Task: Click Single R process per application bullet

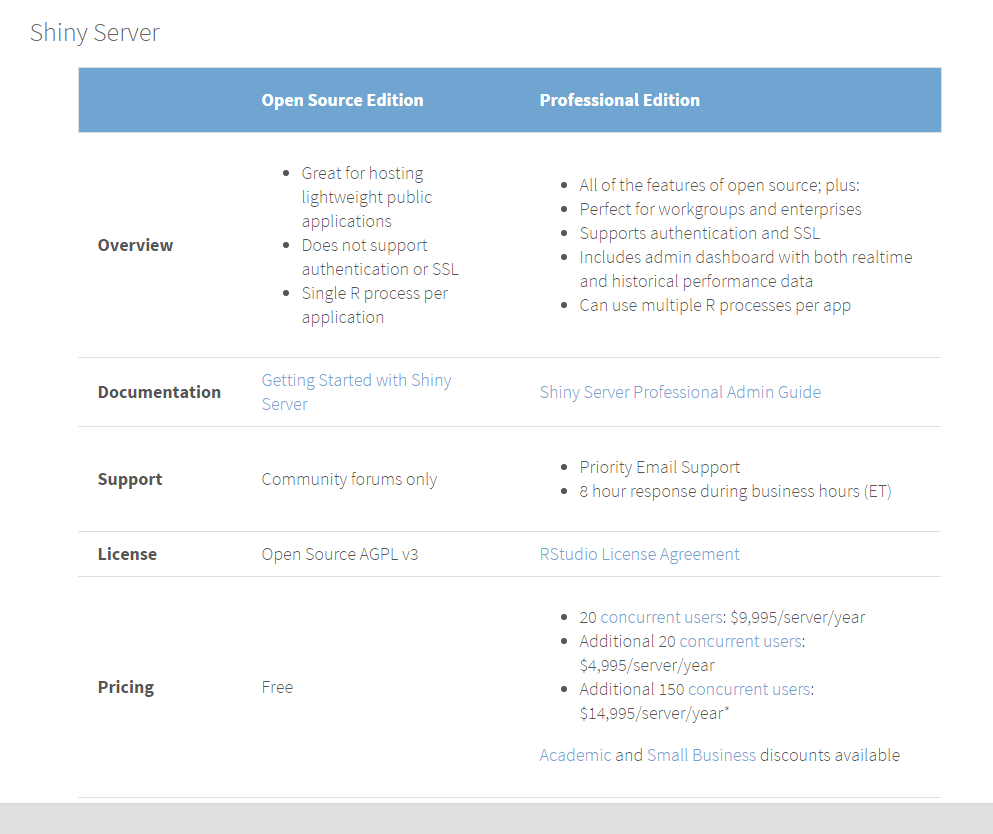Action: coord(374,305)
